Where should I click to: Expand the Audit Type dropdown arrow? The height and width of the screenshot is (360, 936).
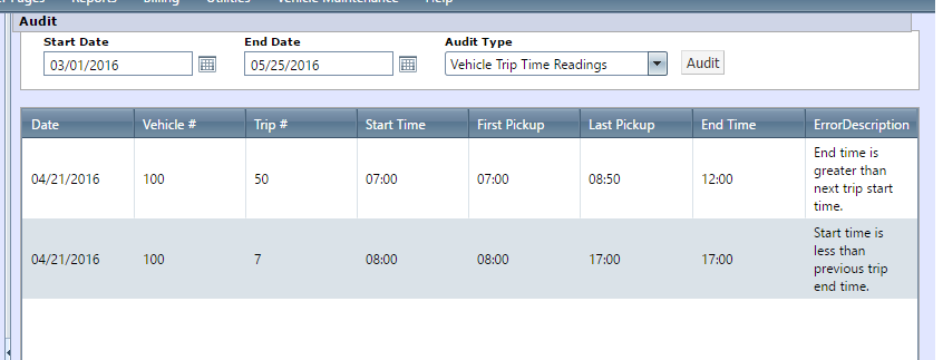[x=657, y=64]
